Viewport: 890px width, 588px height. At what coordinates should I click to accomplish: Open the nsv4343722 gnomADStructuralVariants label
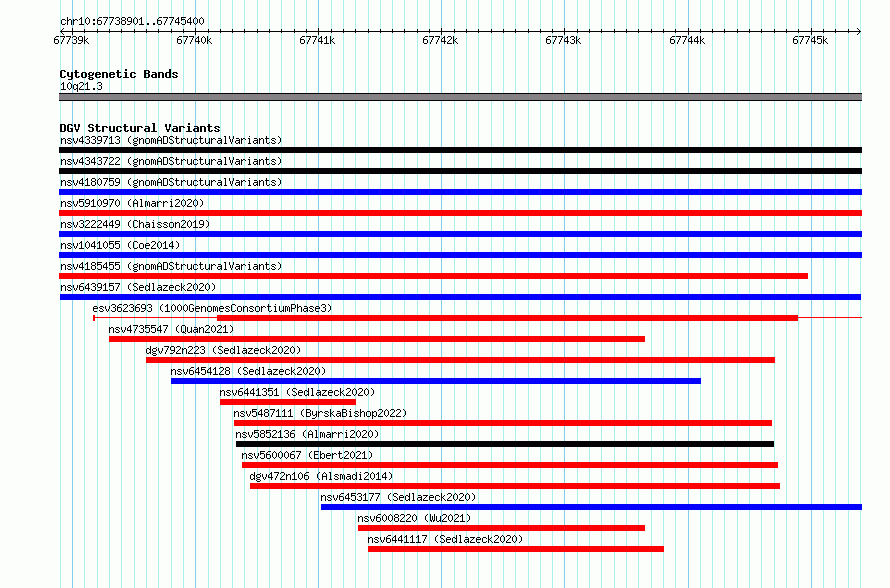click(x=171, y=161)
